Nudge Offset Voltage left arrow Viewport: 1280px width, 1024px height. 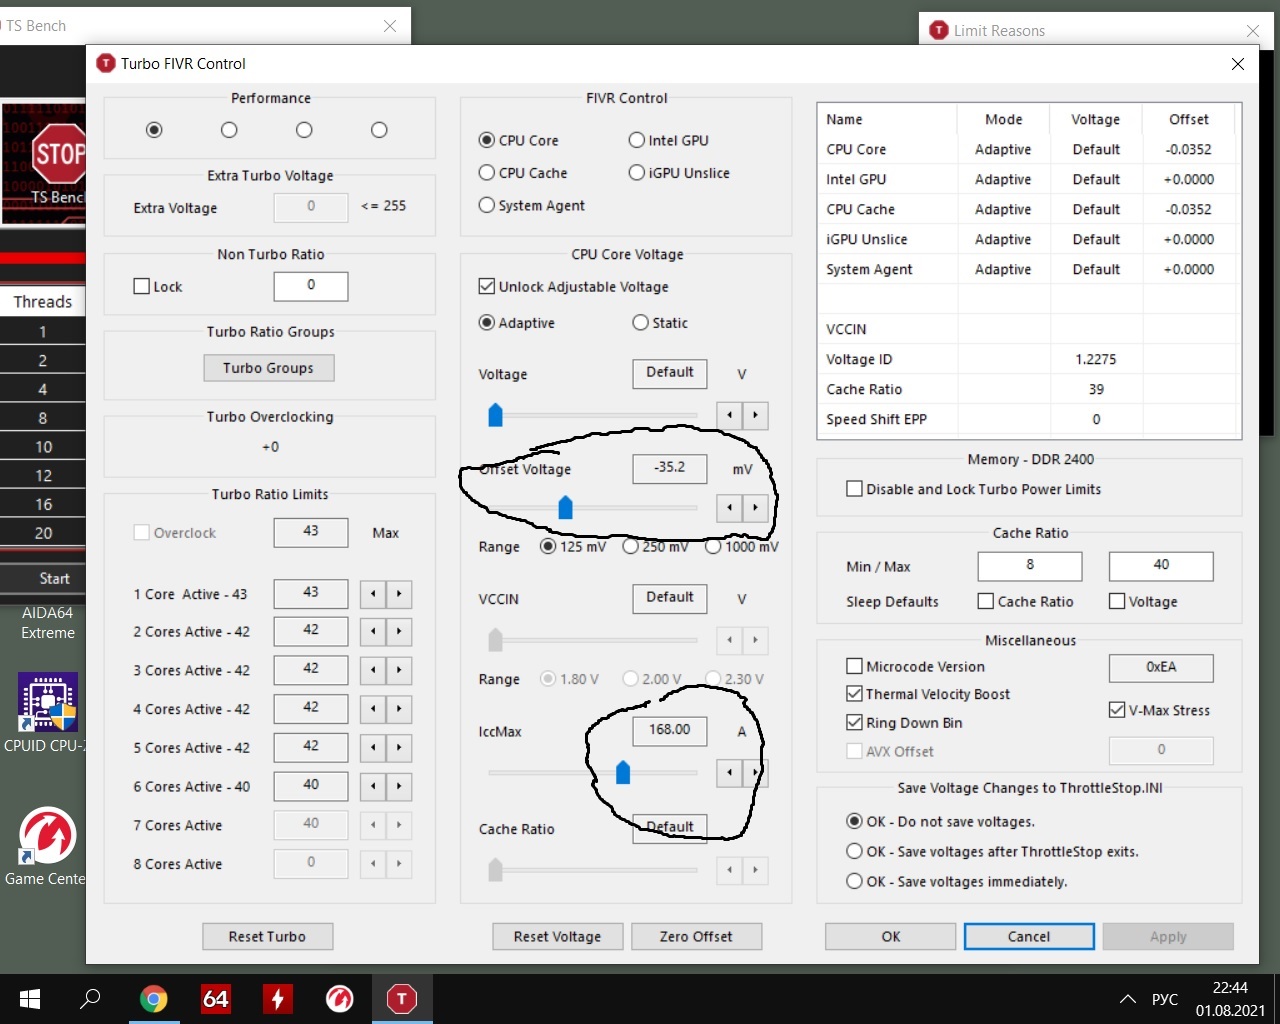point(730,508)
